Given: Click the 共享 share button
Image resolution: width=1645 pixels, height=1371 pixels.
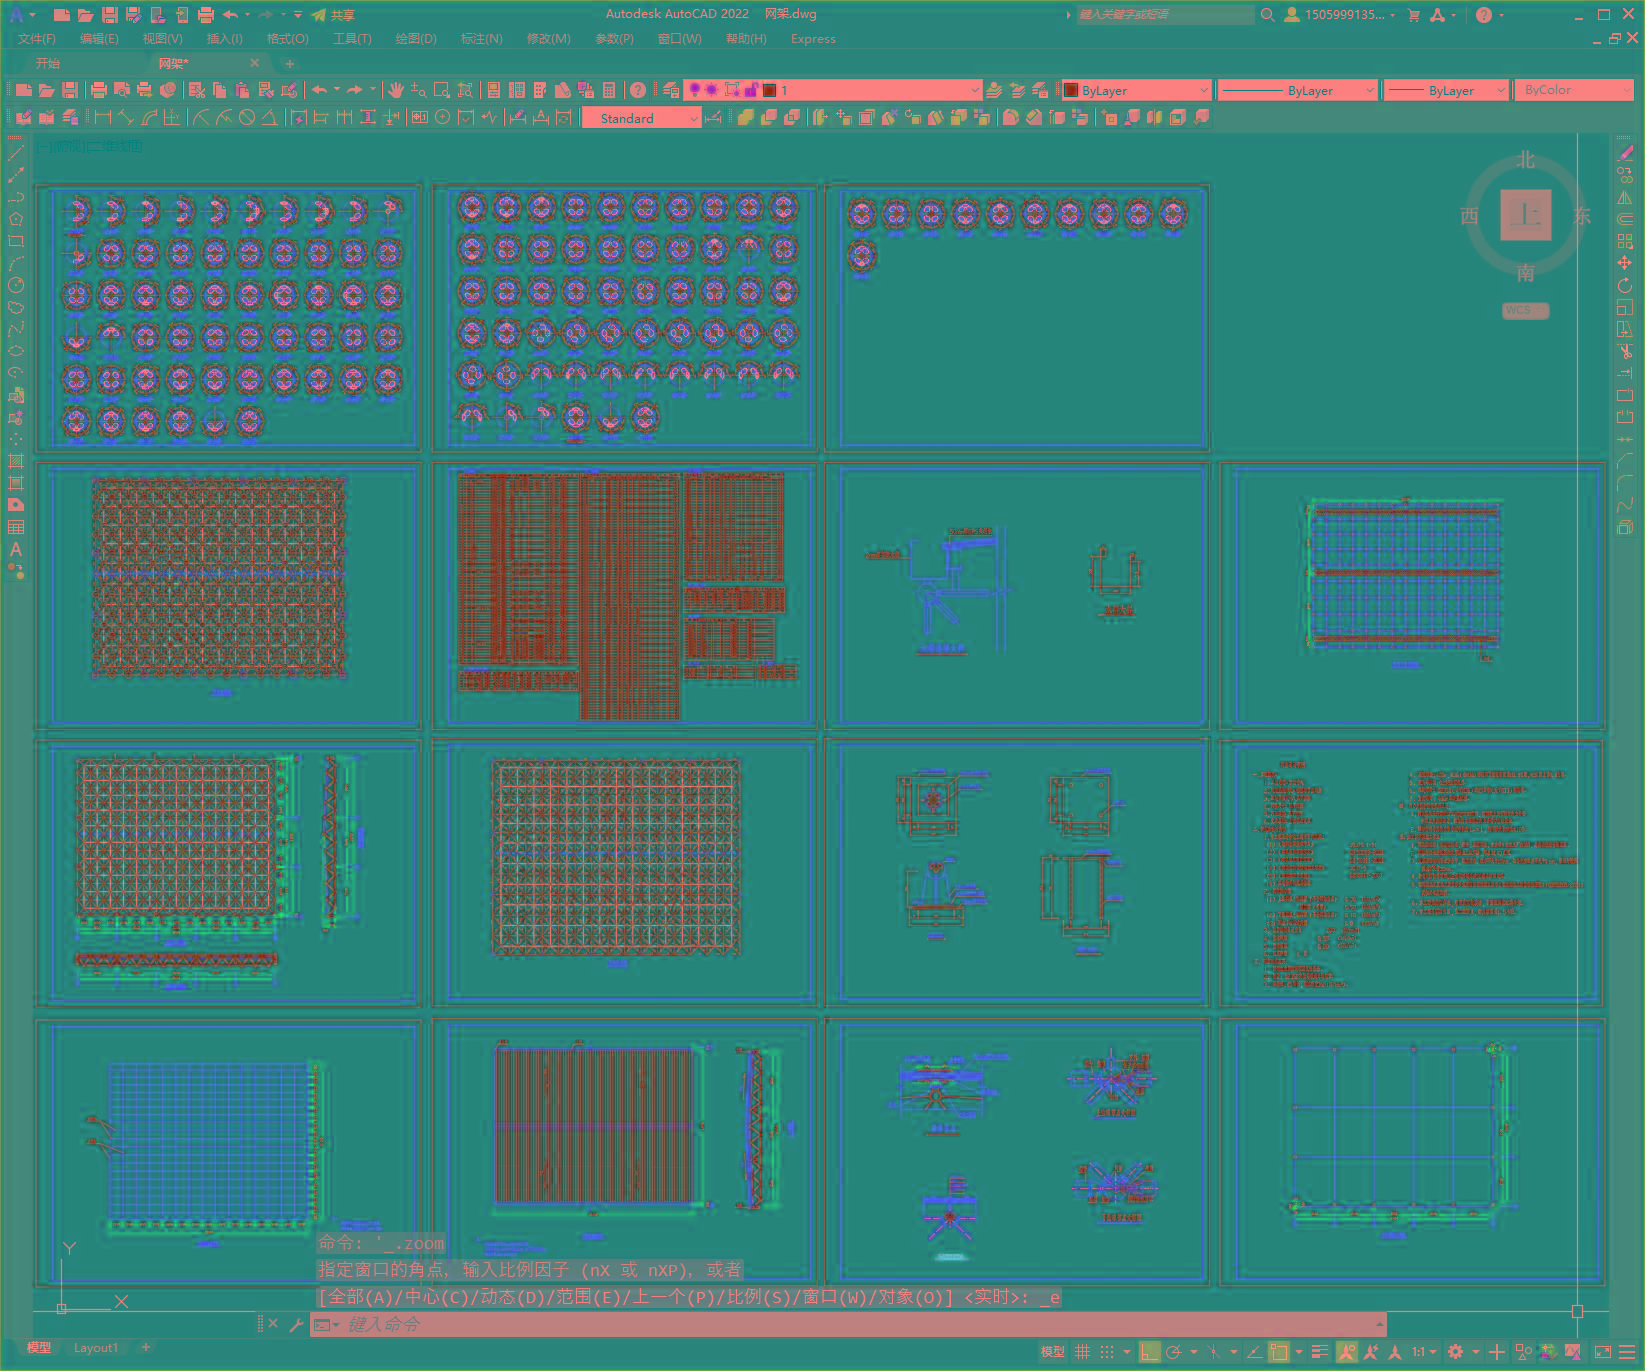Looking at the screenshot, I should point(333,15).
